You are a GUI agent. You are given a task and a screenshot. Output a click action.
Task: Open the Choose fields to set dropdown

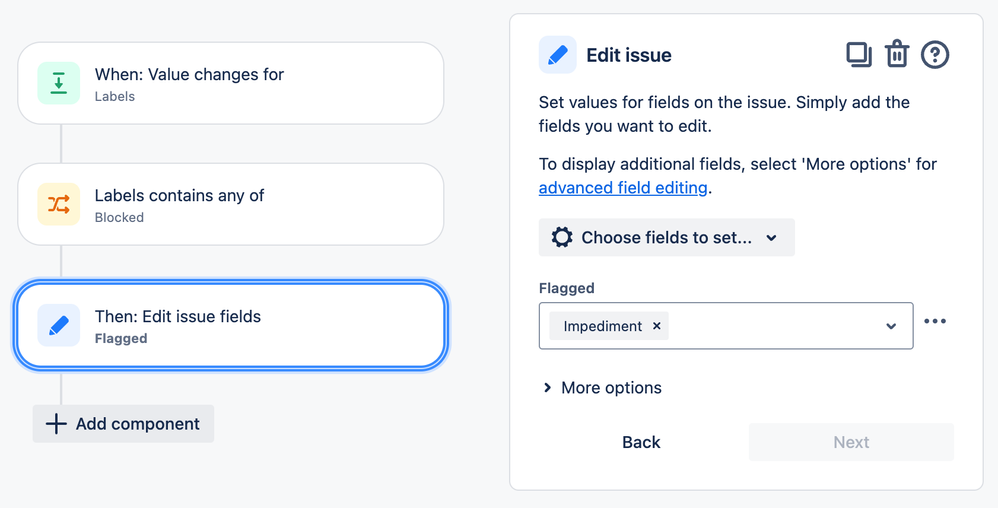(666, 238)
